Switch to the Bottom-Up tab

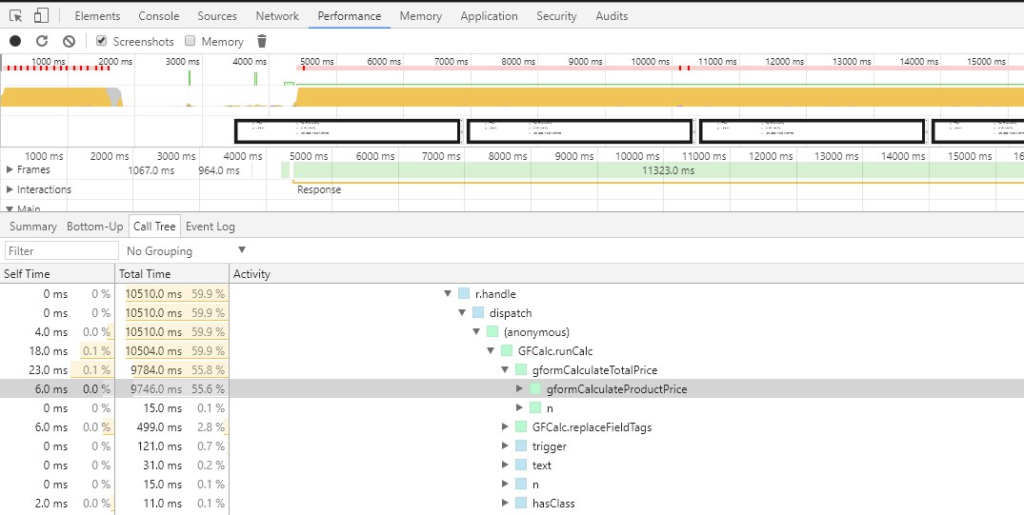tap(95, 226)
